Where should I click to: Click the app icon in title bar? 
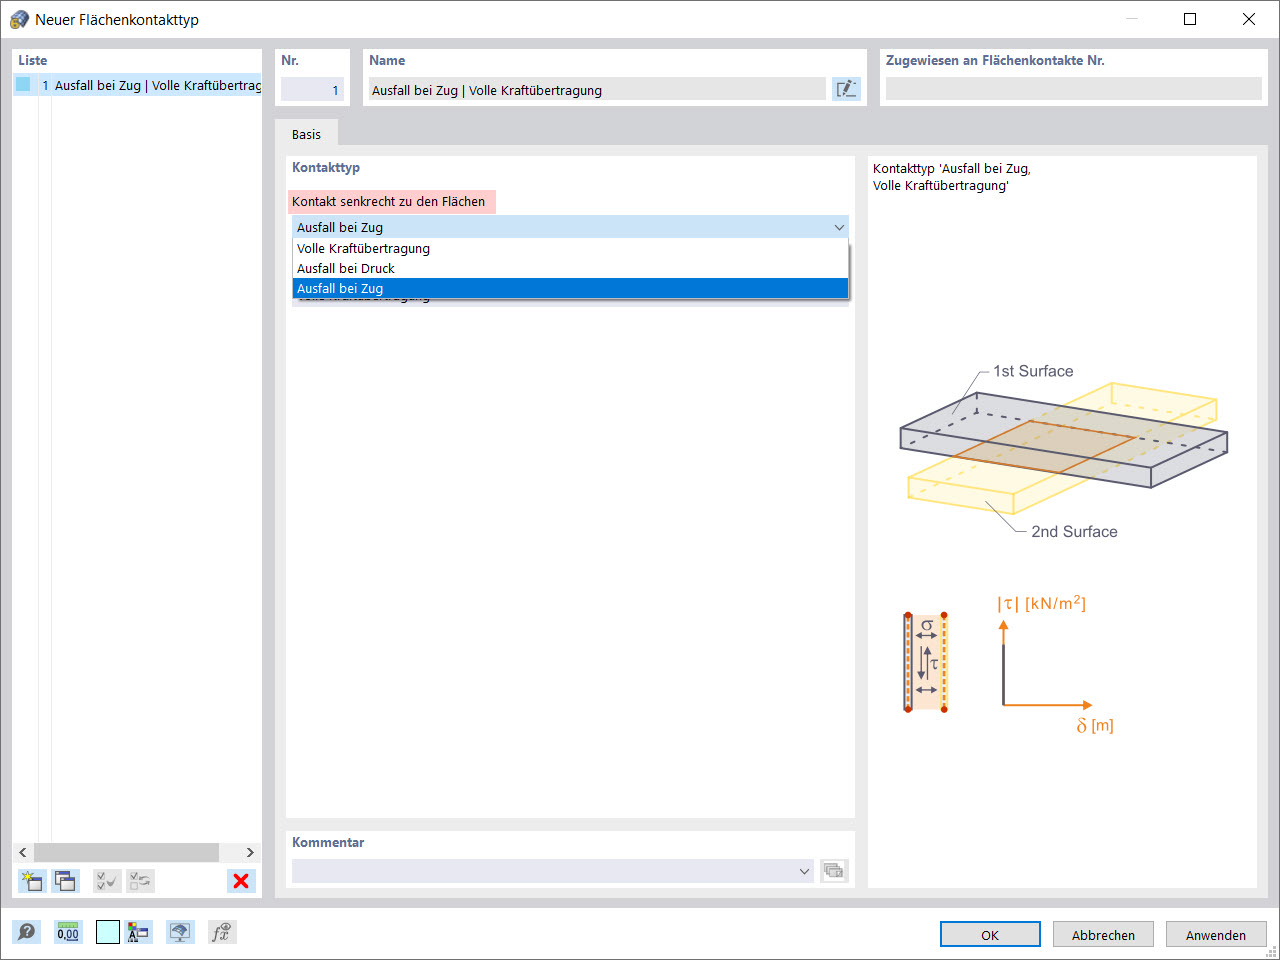click(x=19, y=19)
